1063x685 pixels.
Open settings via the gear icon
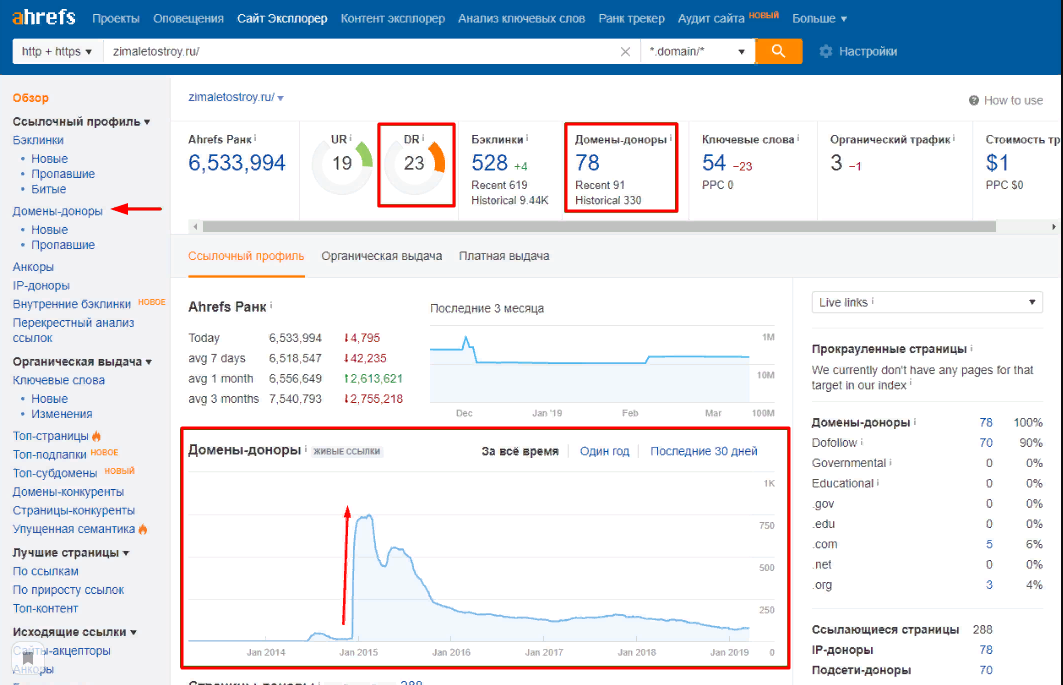point(825,52)
